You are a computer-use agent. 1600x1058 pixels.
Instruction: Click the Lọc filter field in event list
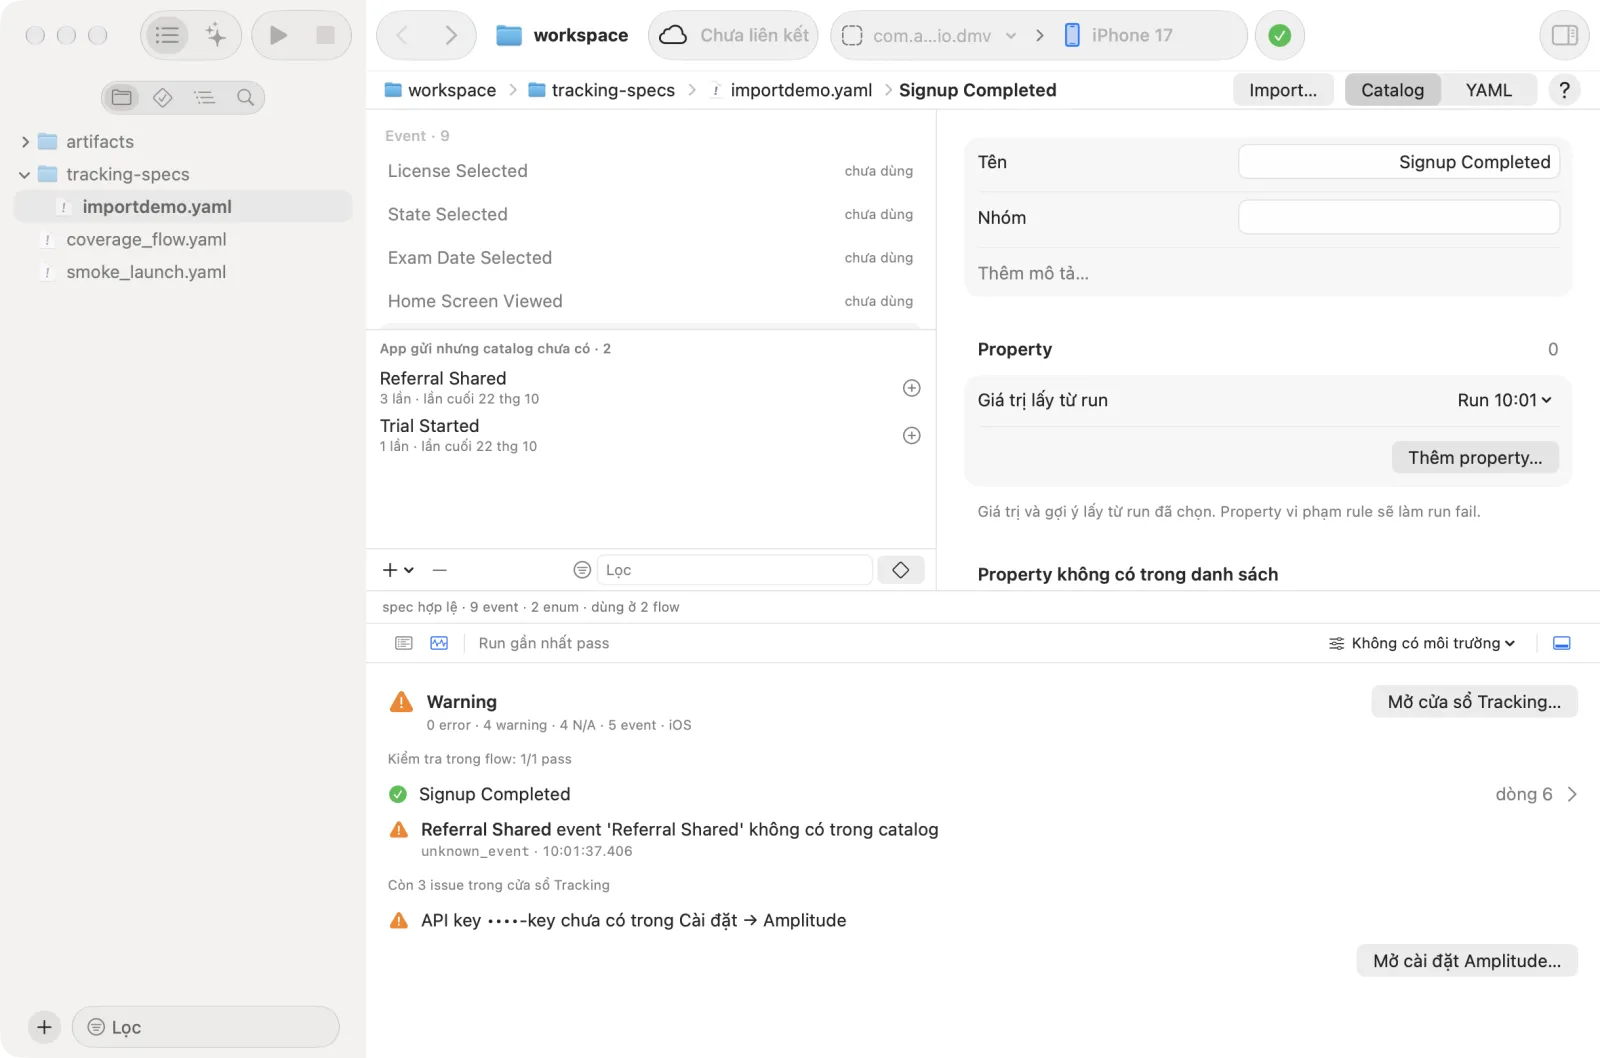pyautogui.click(x=734, y=570)
